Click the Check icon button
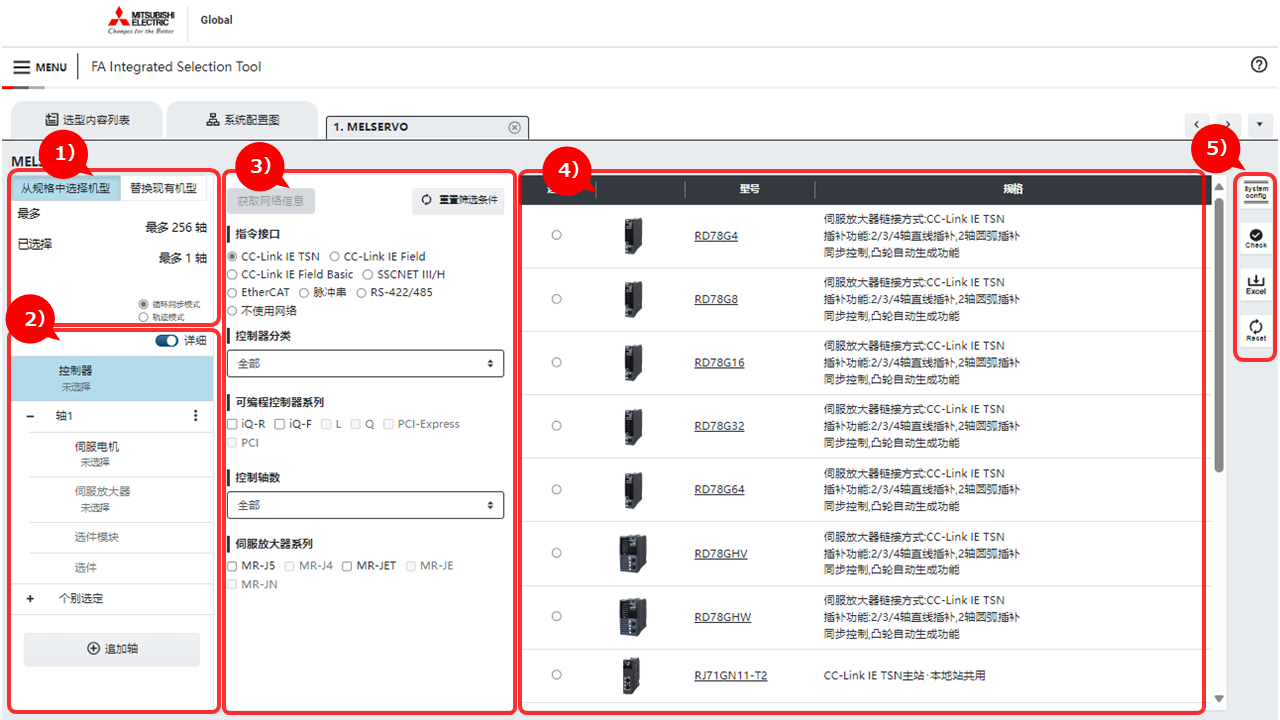1280x720 pixels. [1256, 238]
